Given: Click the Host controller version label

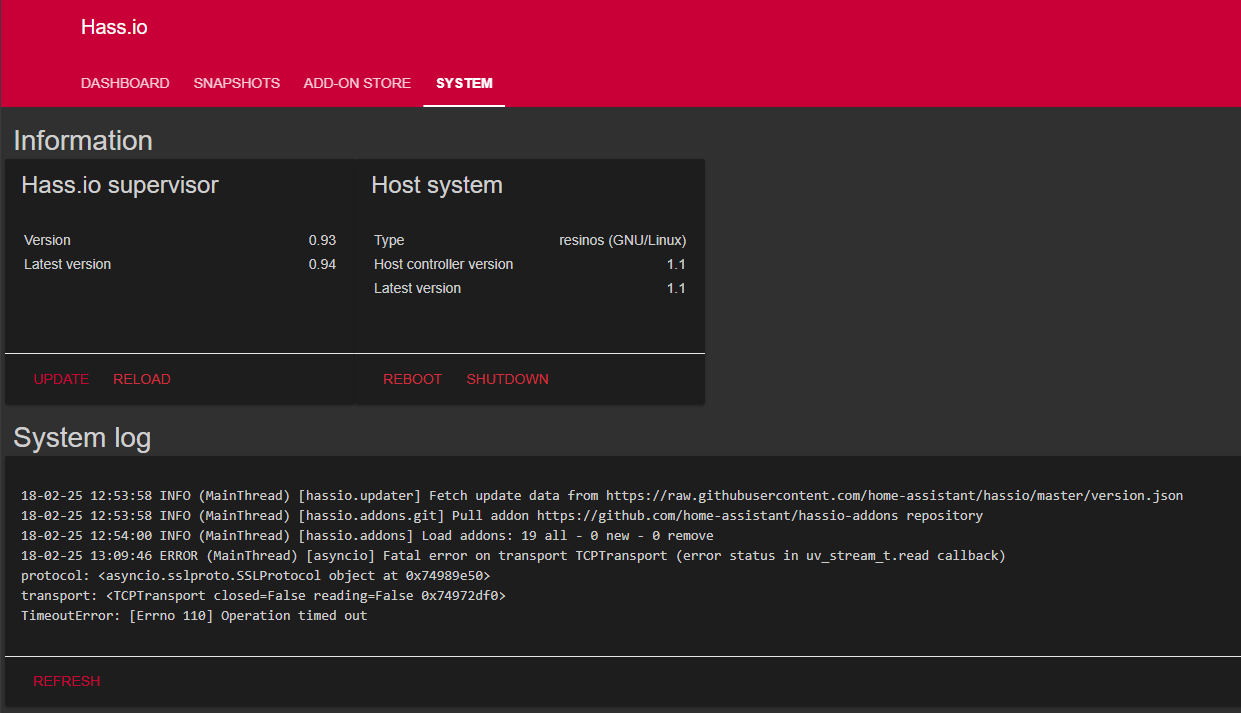Looking at the screenshot, I should tap(443, 264).
